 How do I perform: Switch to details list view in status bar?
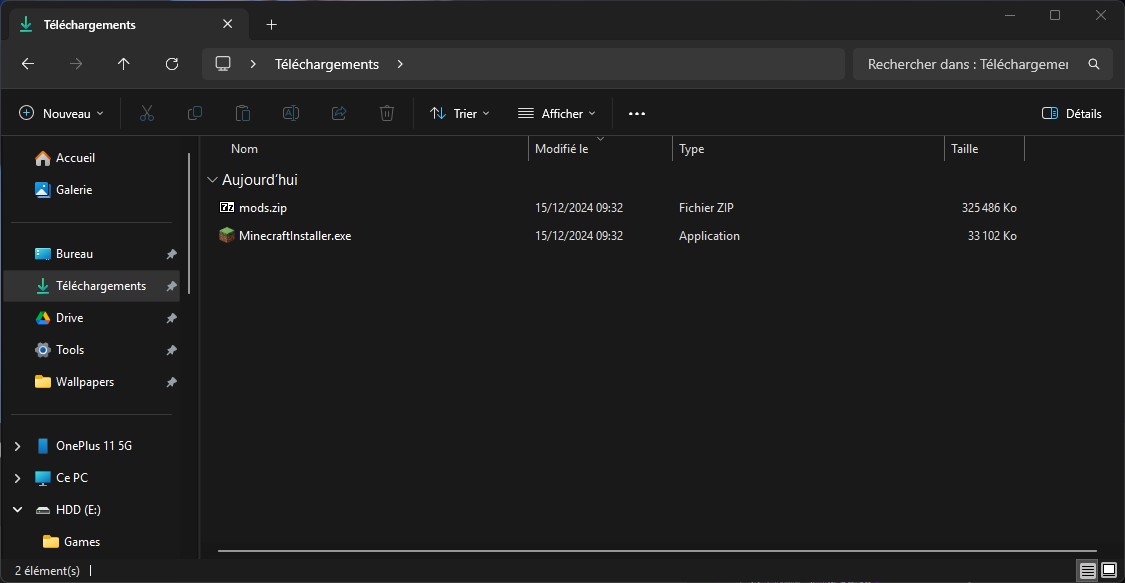[x=1087, y=571]
